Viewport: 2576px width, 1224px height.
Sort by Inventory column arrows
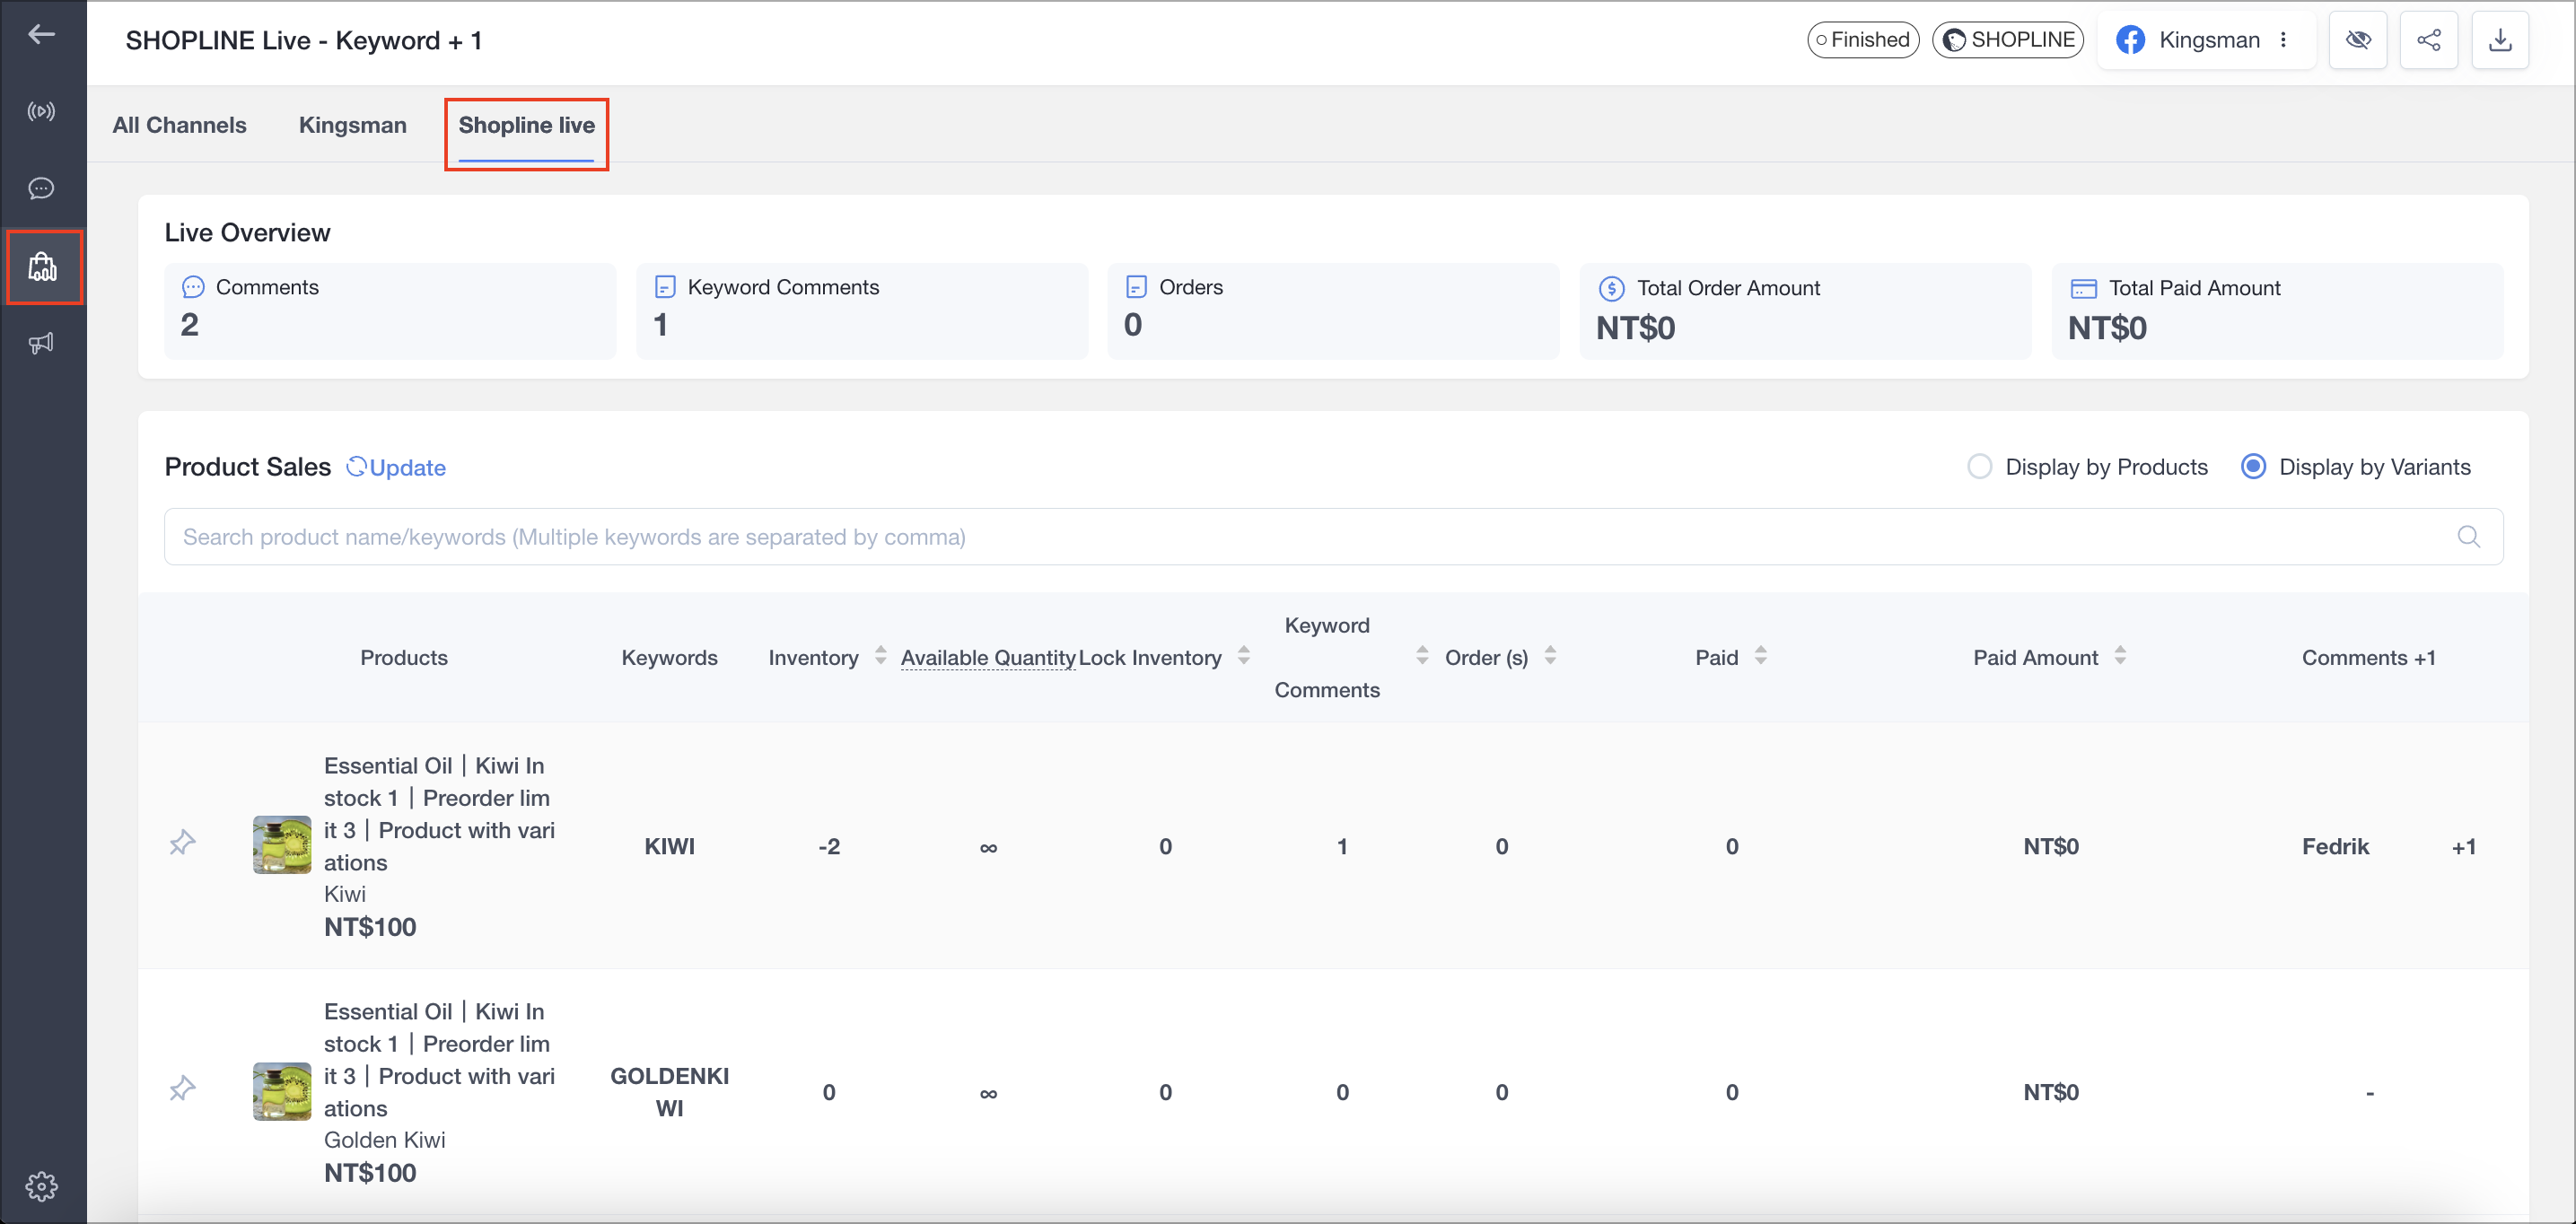click(881, 656)
